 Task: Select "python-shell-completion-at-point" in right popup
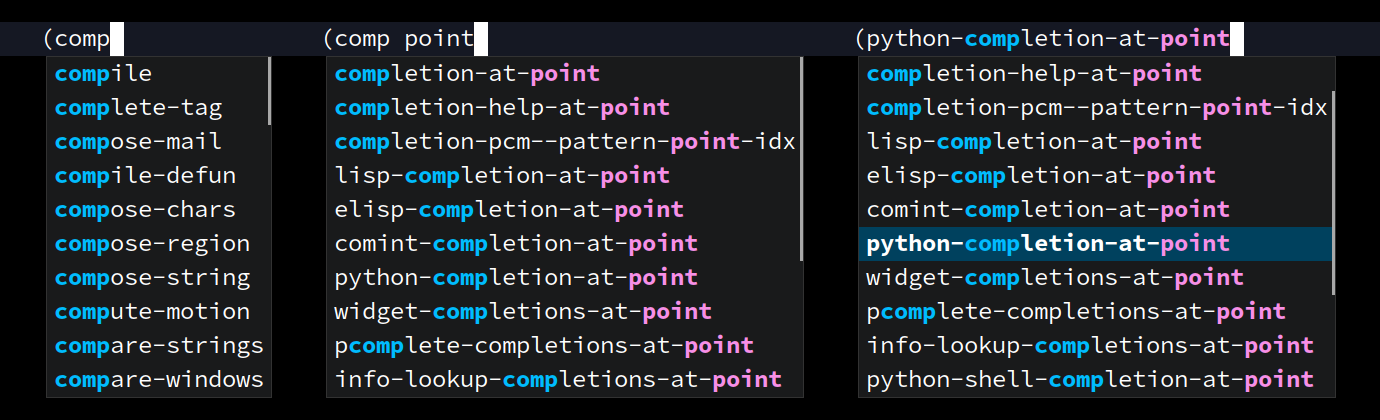1095,380
